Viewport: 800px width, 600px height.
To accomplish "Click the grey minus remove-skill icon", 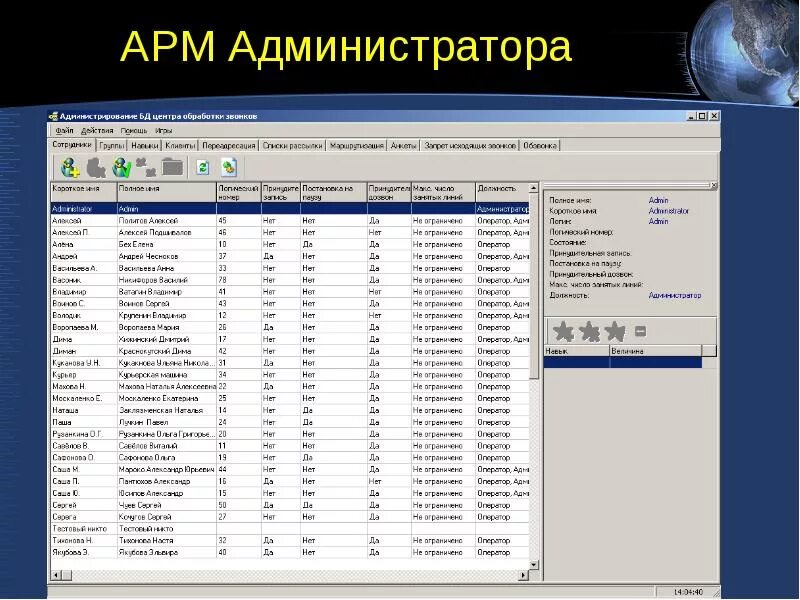I will (640, 332).
